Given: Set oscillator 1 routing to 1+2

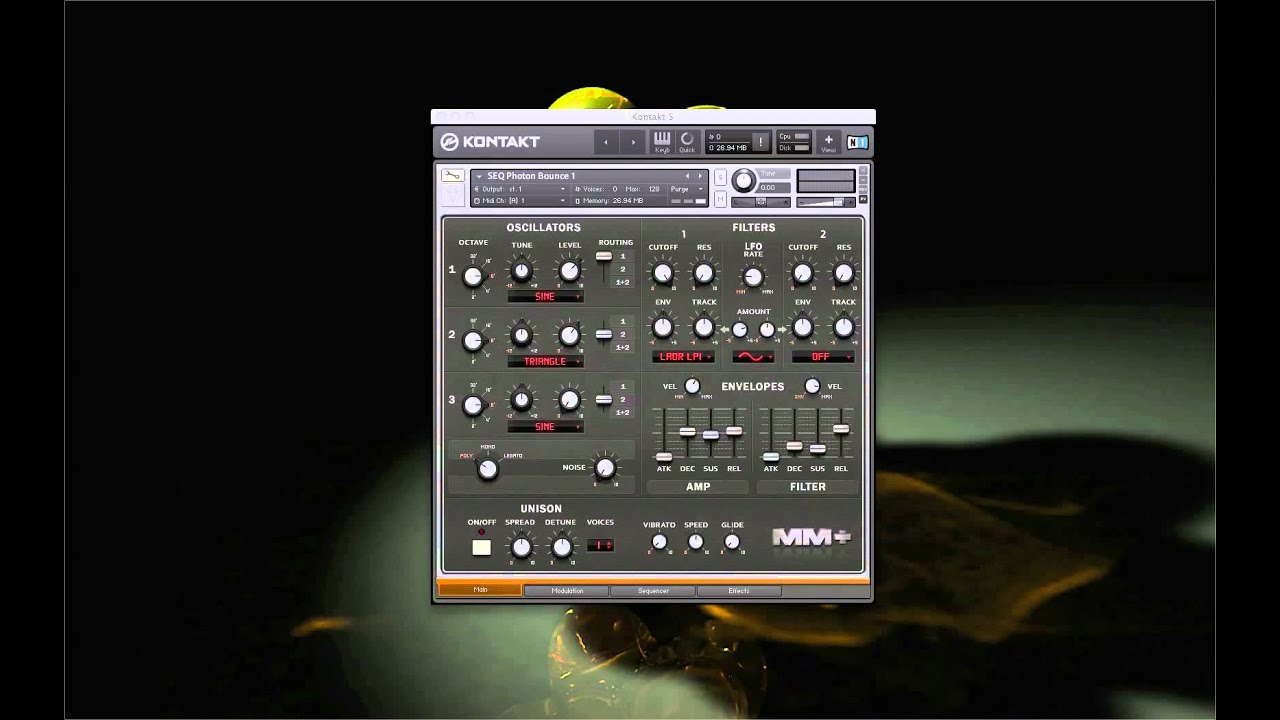Looking at the screenshot, I should click(622, 283).
